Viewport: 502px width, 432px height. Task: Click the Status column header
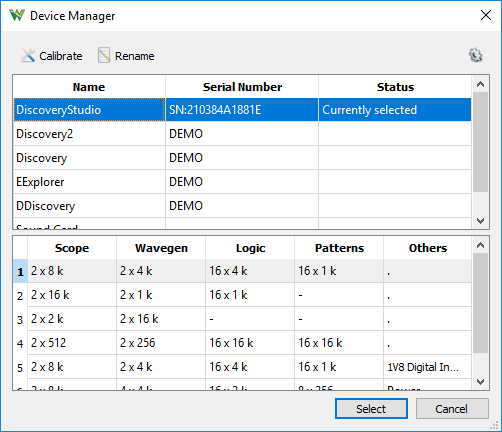pos(395,87)
